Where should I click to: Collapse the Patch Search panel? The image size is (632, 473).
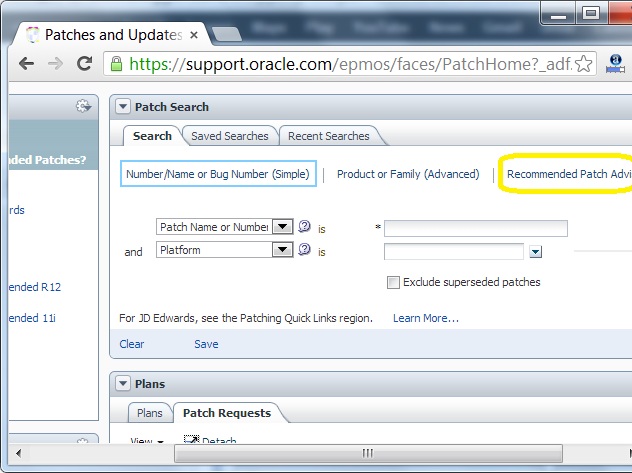(x=123, y=107)
